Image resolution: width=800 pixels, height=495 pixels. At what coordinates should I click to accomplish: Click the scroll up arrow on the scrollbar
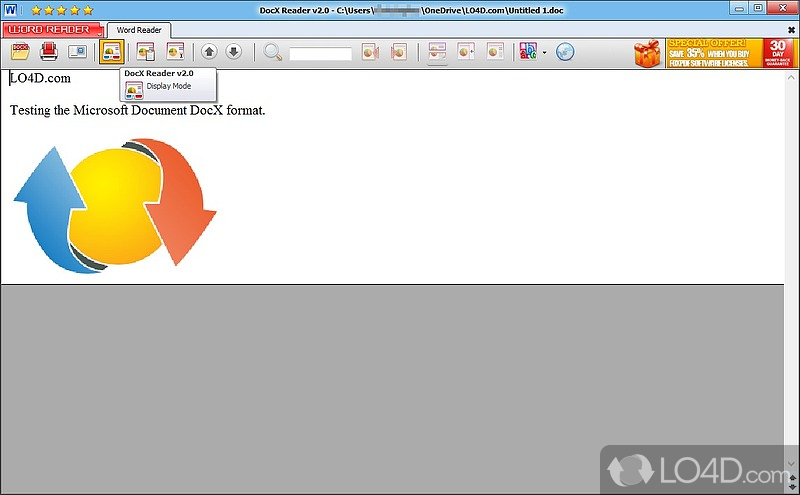(x=792, y=76)
